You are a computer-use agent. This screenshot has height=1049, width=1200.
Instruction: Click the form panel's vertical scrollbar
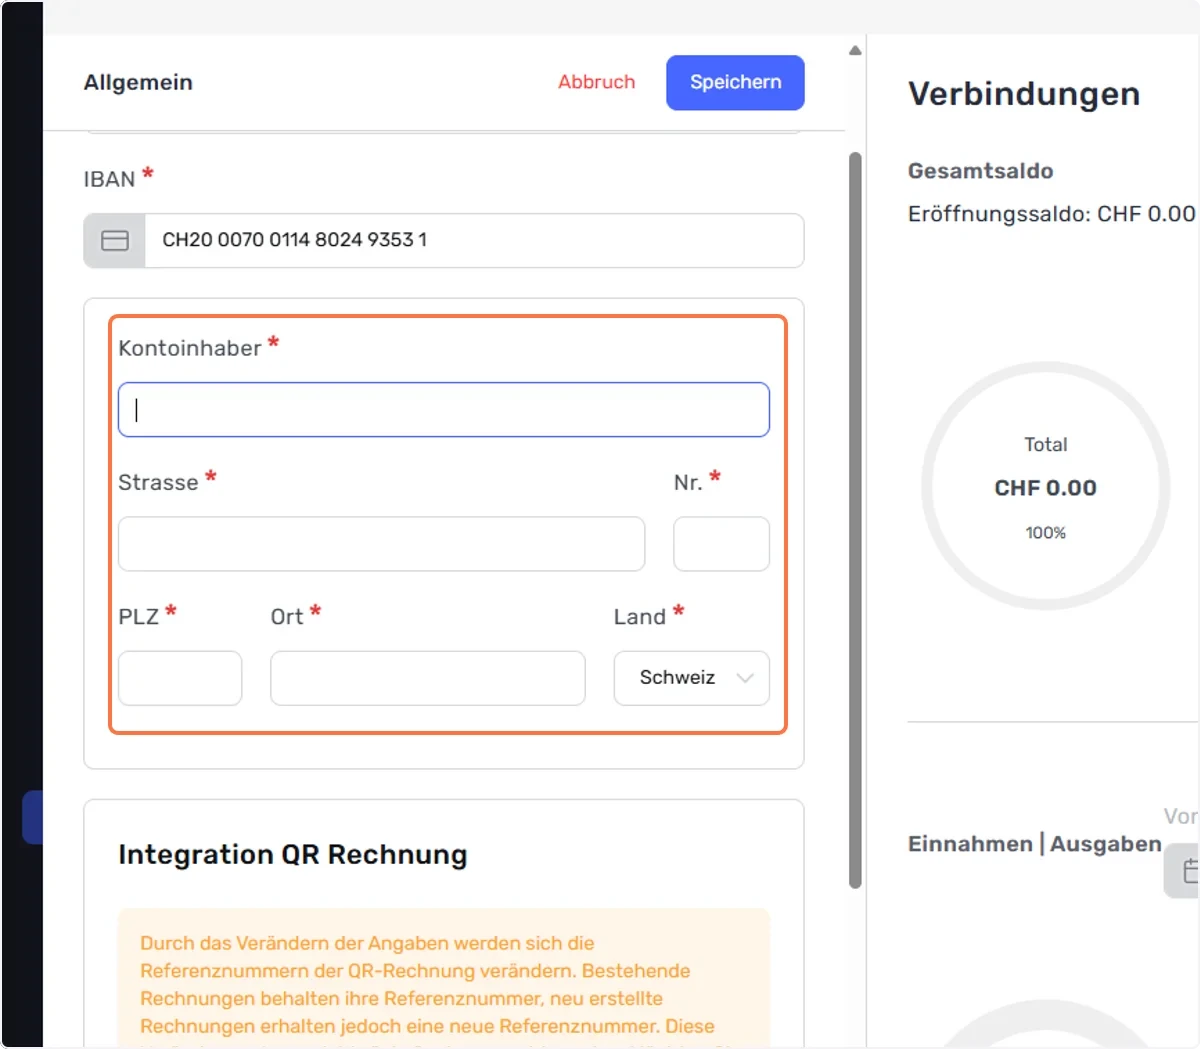tap(855, 520)
